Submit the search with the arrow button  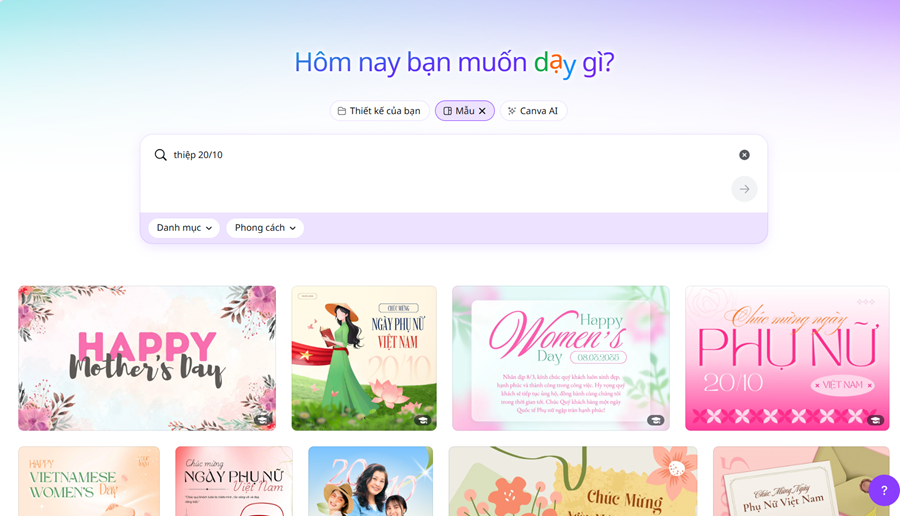click(x=744, y=189)
